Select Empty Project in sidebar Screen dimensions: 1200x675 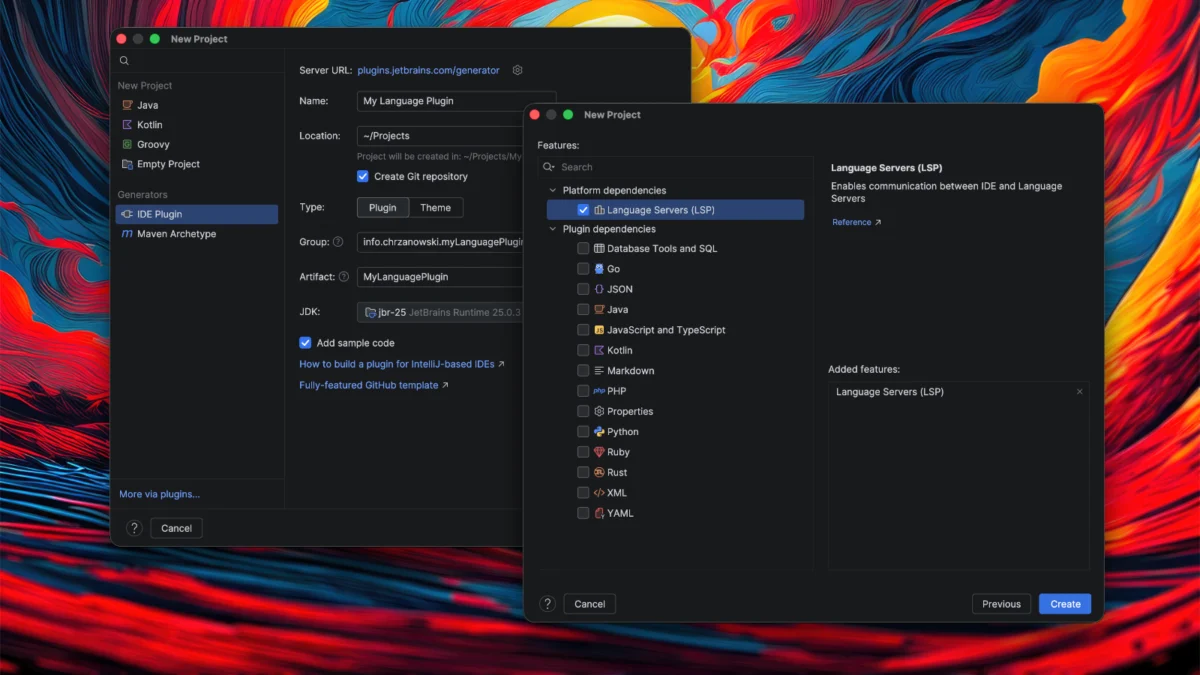pyautogui.click(x=197, y=164)
